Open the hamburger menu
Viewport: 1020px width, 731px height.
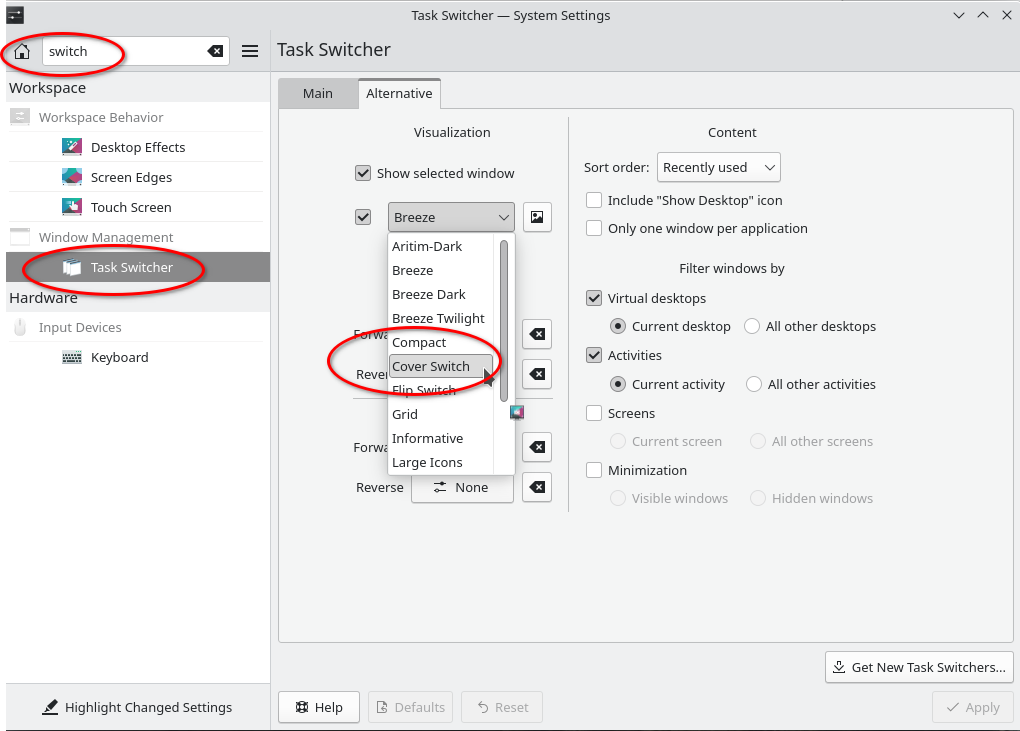(250, 51)
